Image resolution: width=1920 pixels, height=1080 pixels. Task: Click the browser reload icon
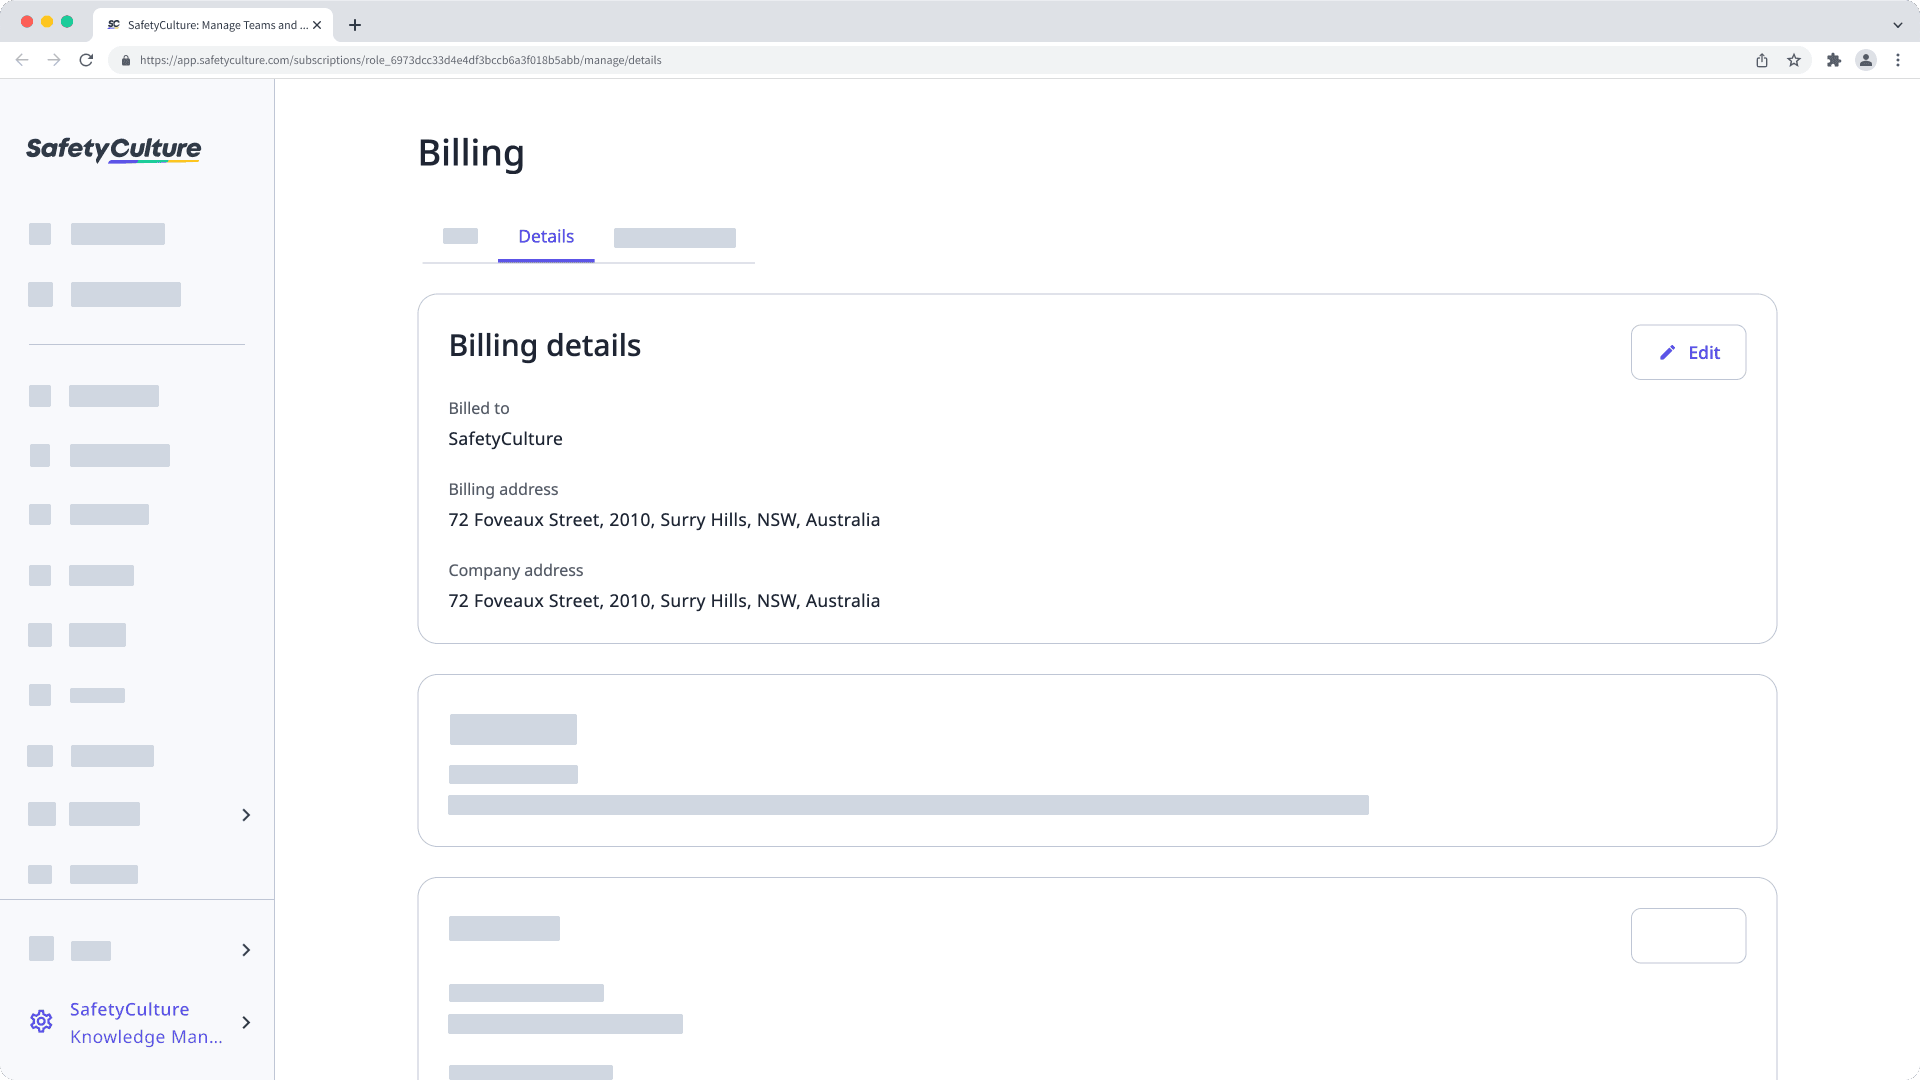point(86,60)
